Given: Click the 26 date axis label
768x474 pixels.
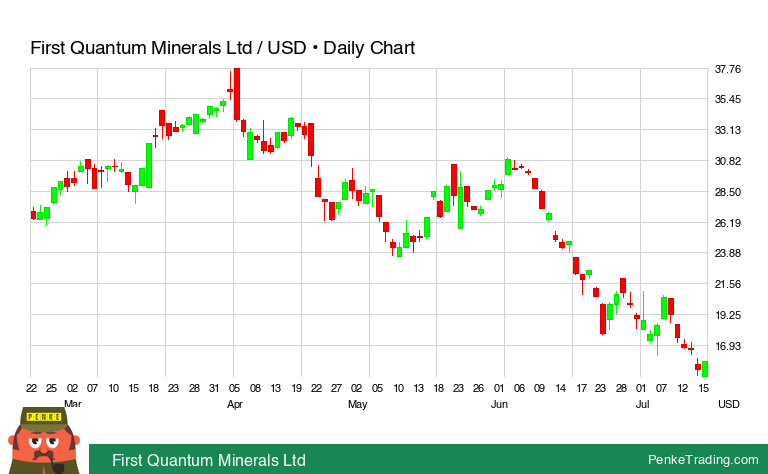Looking at the screenshot, I should [x=478, y=388].
